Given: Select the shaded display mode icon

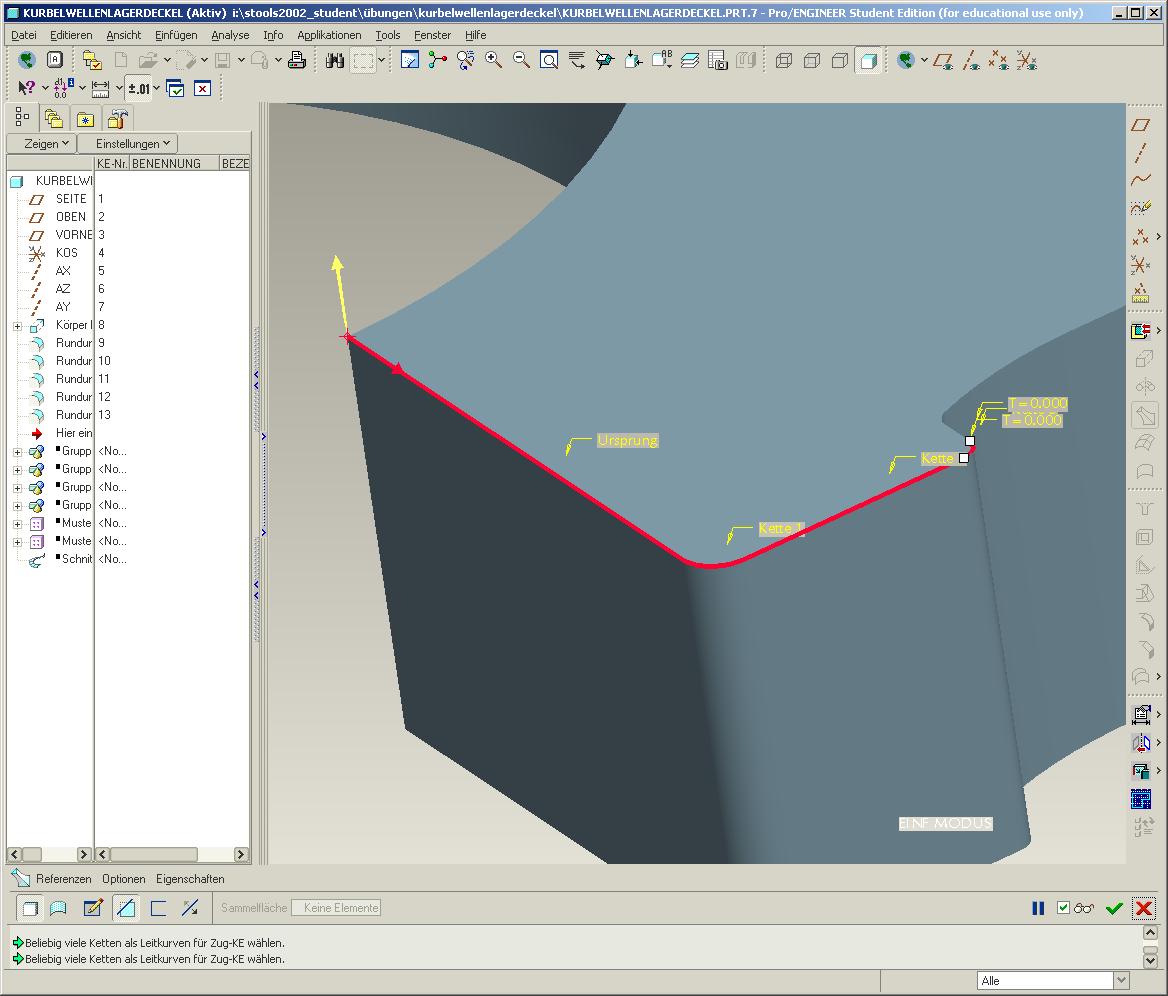Looking at the screenshot, I should pyautogui.click(x=869, y=60).
